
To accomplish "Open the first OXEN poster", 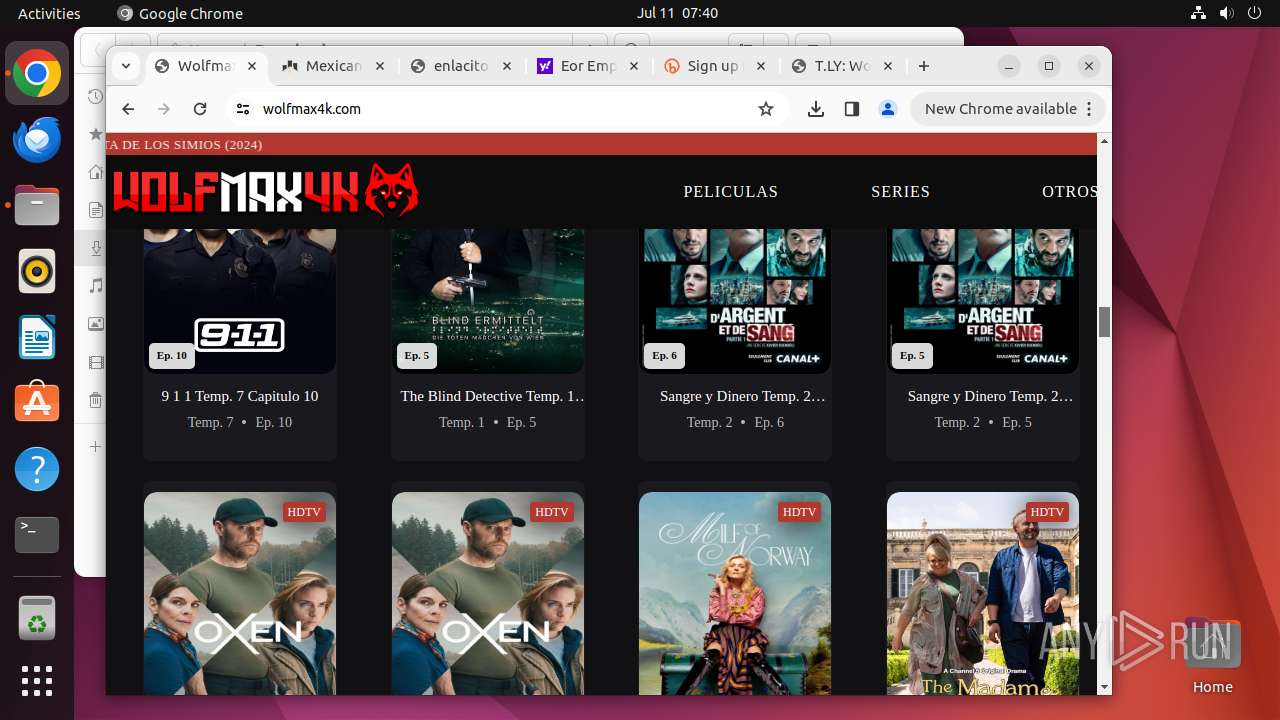I will (x=240, y=593).
